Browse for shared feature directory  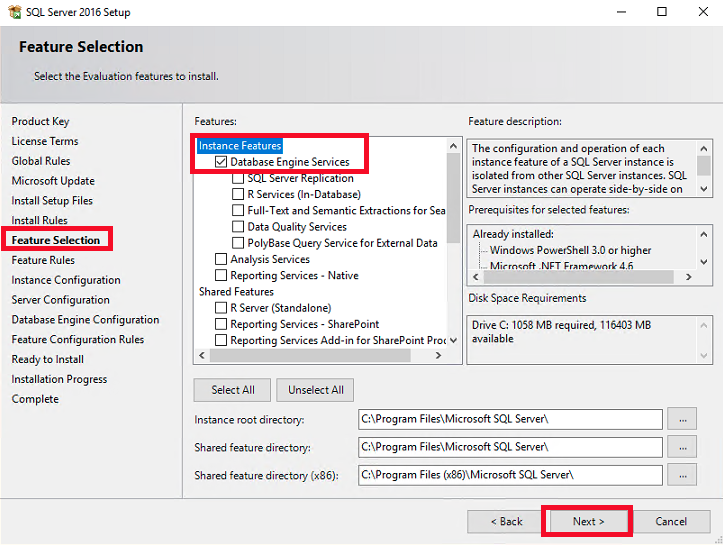(681, 447)
